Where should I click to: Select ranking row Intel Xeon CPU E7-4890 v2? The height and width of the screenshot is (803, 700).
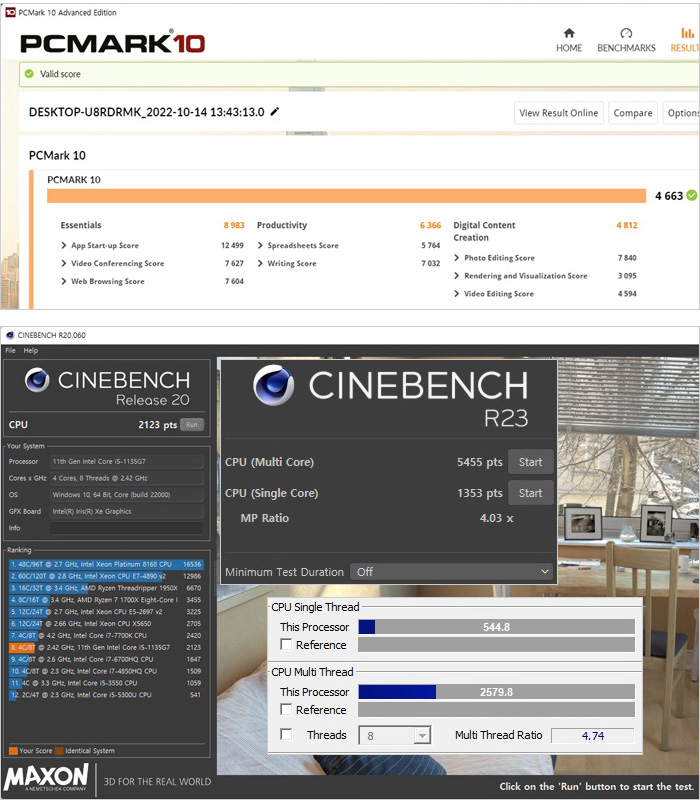[106, 576]
